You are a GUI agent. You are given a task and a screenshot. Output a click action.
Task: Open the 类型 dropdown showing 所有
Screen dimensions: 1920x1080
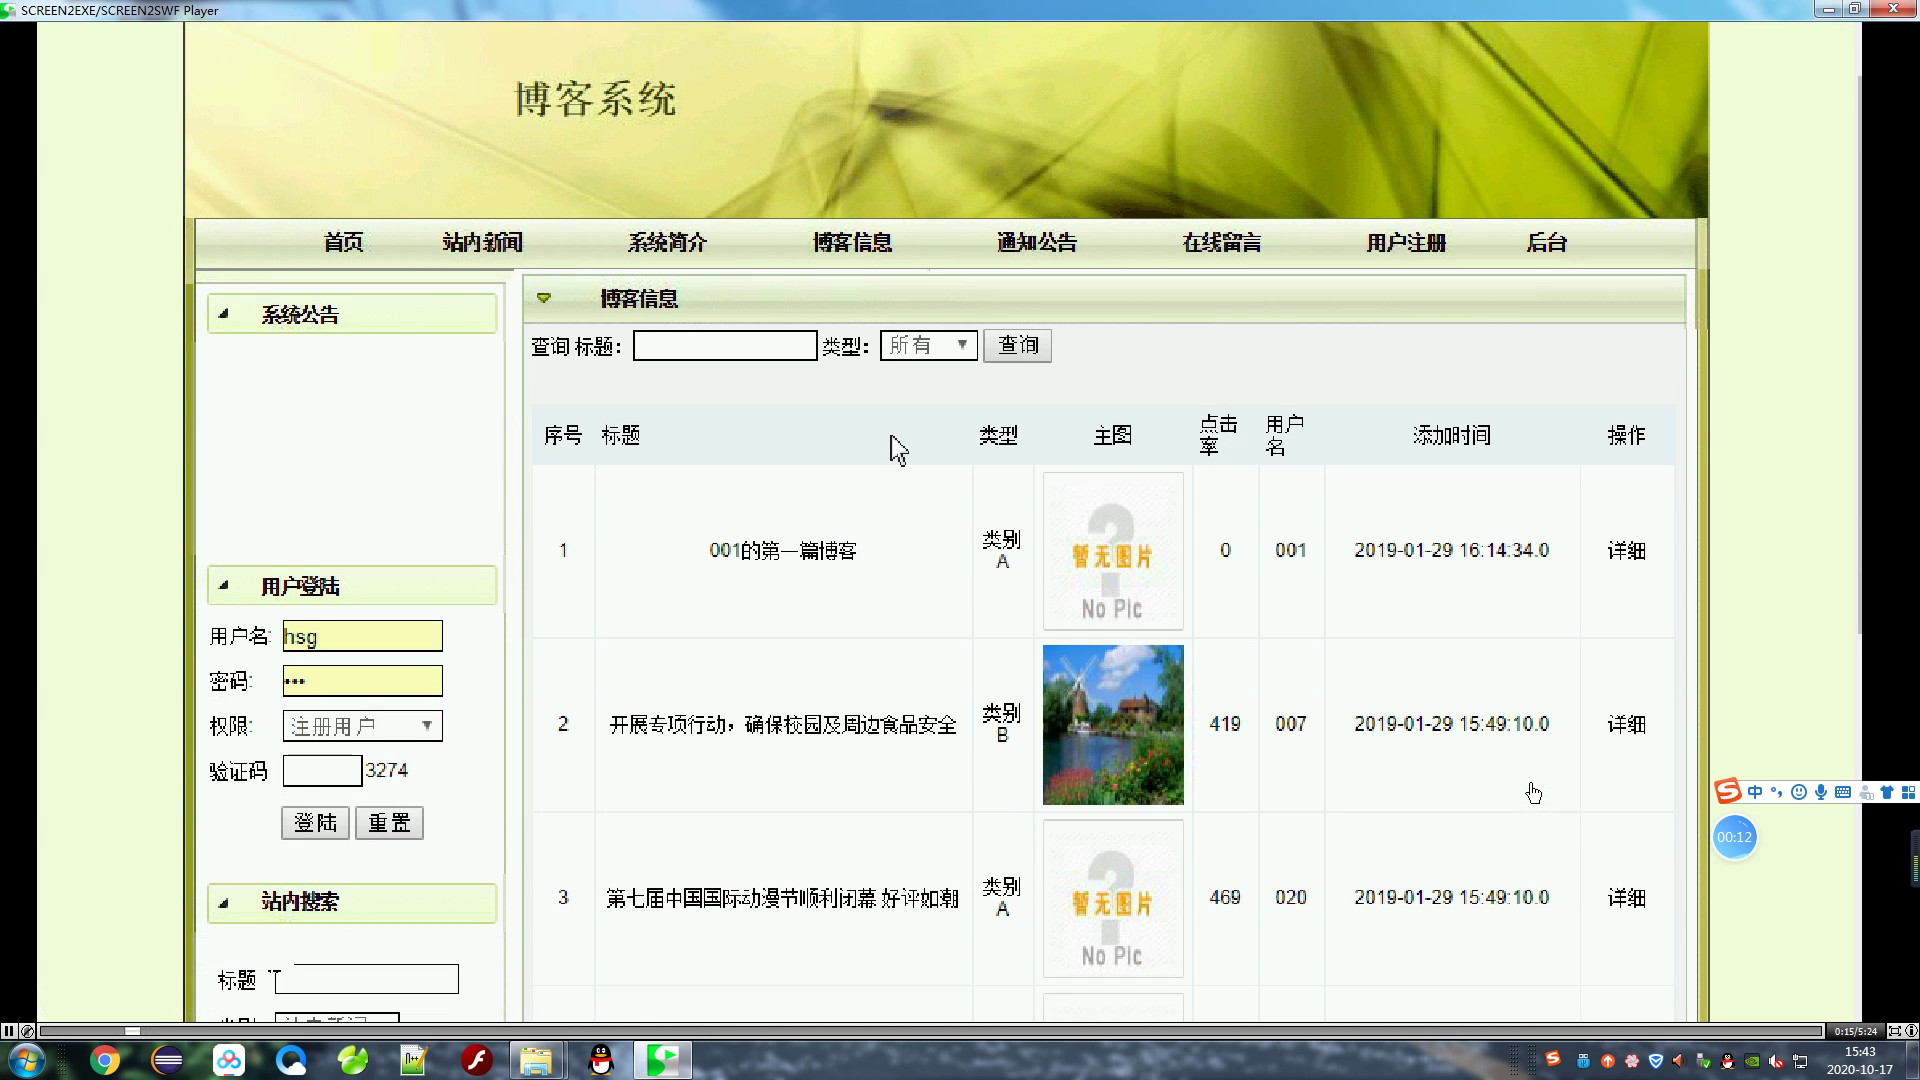click(929, 345)
